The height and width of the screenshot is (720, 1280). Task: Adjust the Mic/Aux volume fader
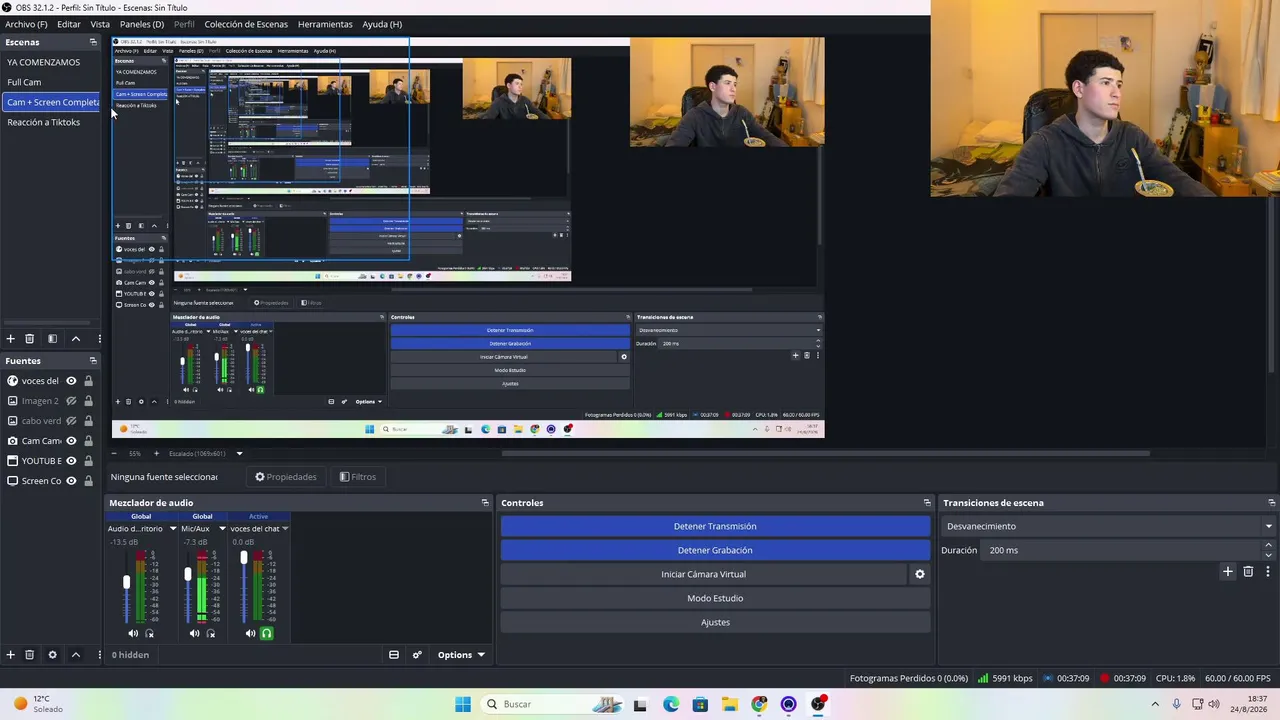tap(187, 574)
